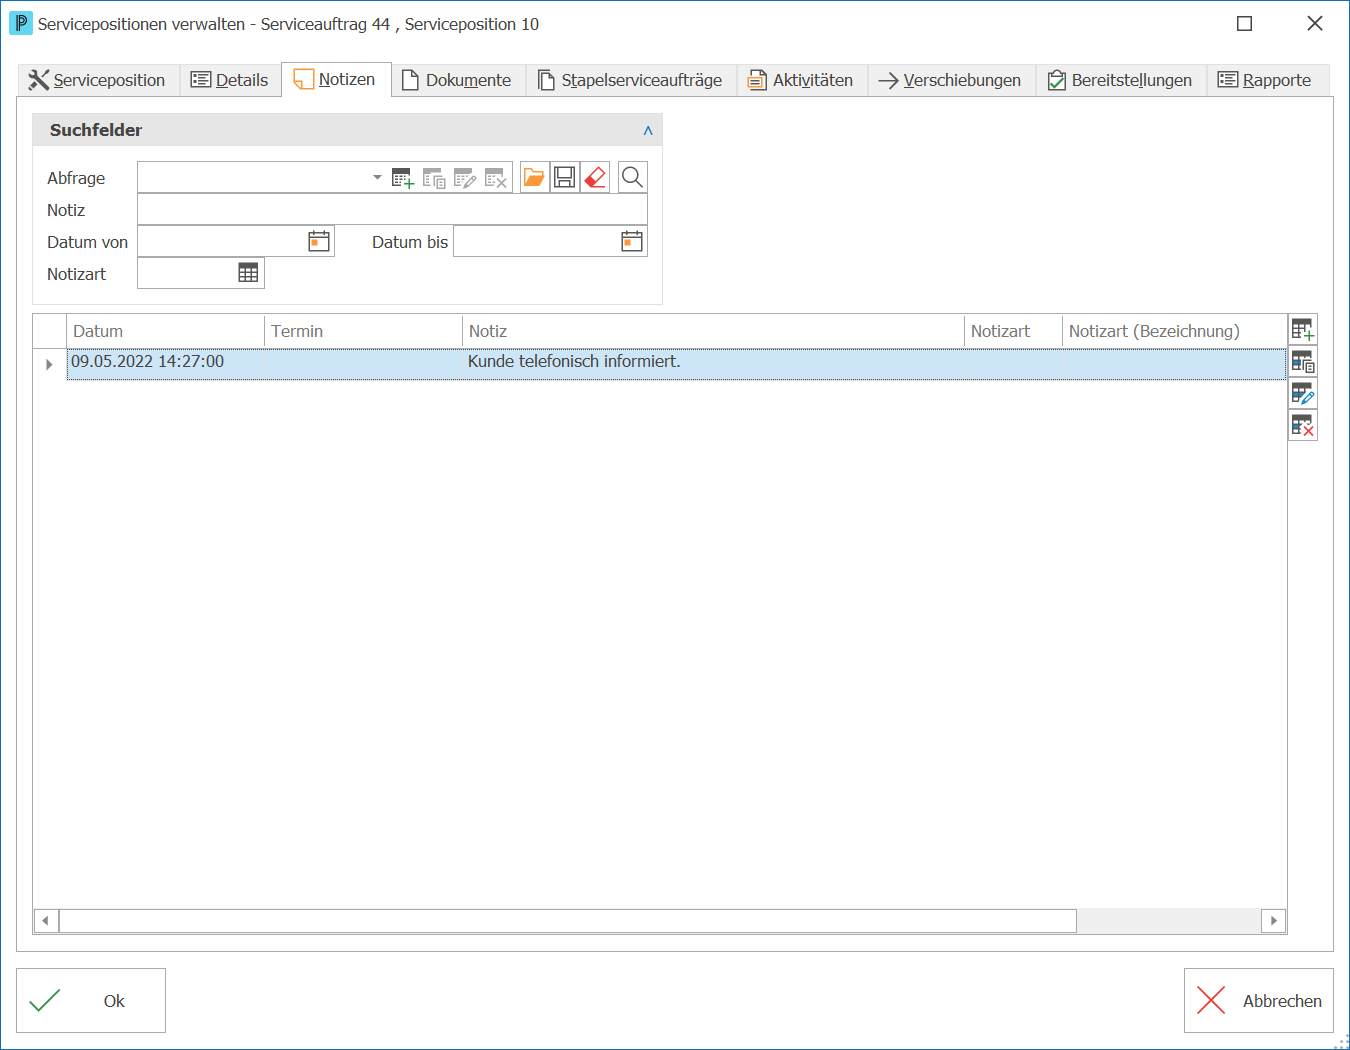Image resolution: width=1350 pixels, height=1050 pixels.
Task: Open the Bereitstellungen tab
Action: point(1121,80)
